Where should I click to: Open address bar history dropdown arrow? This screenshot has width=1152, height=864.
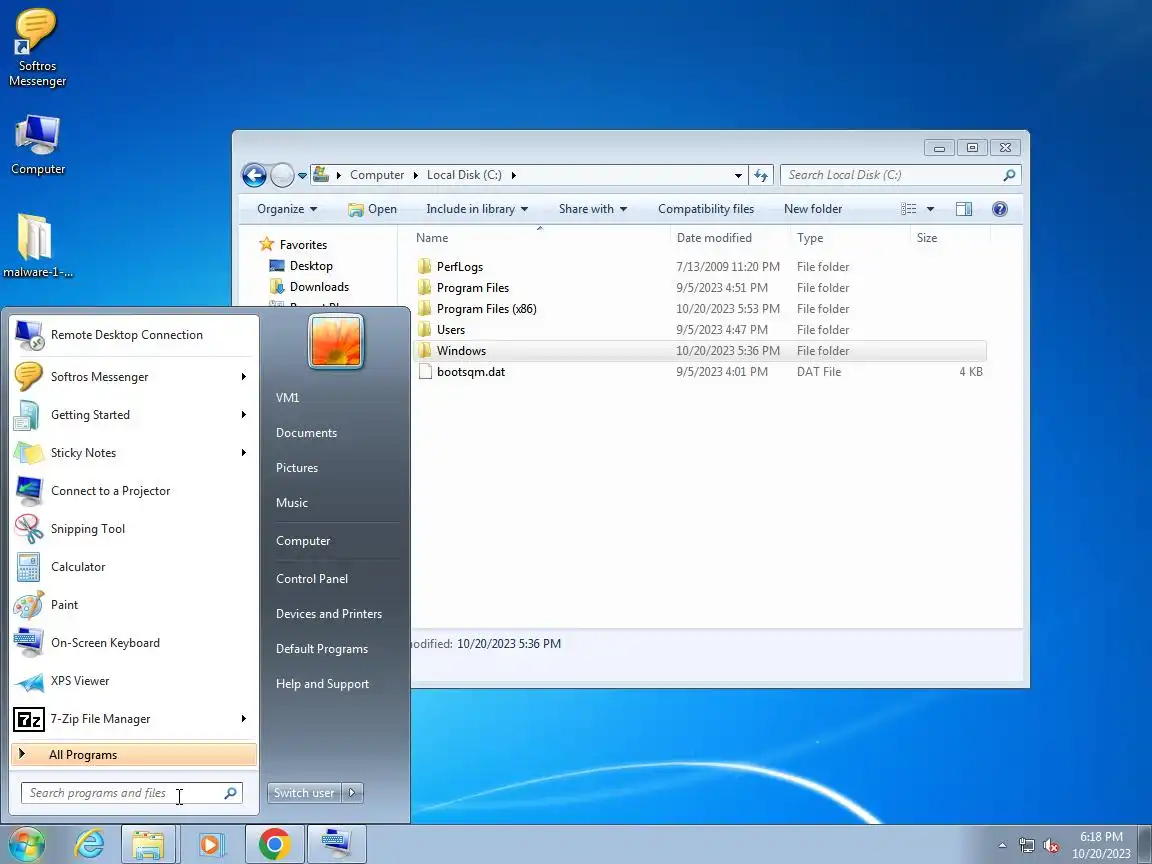coord(738,176)
